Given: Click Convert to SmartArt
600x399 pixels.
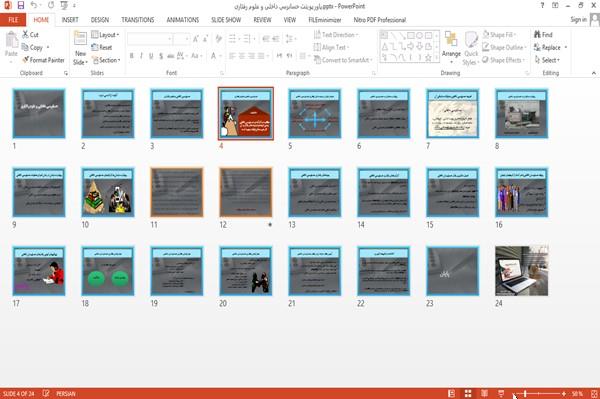Looking at the screenshot, I should point(343,60).
